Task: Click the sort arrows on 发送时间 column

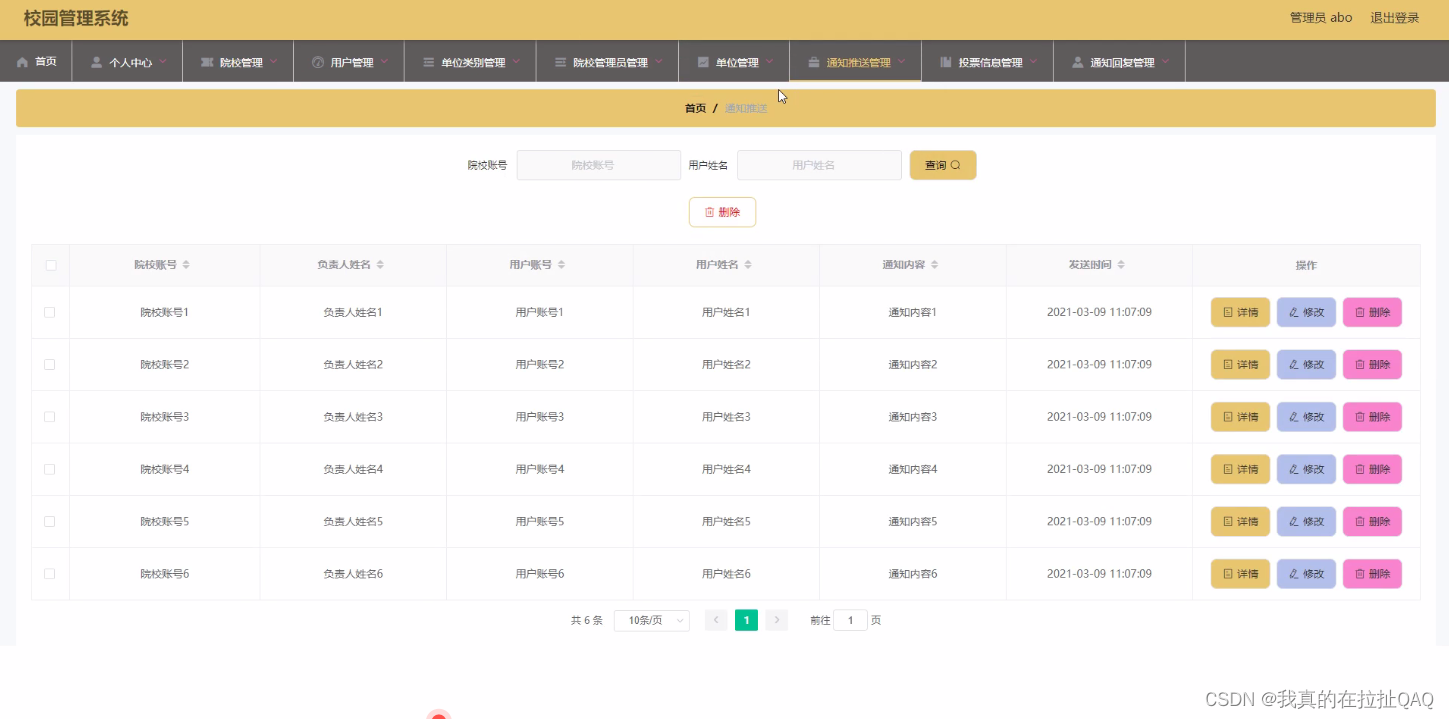Action: pos(1121,265)
